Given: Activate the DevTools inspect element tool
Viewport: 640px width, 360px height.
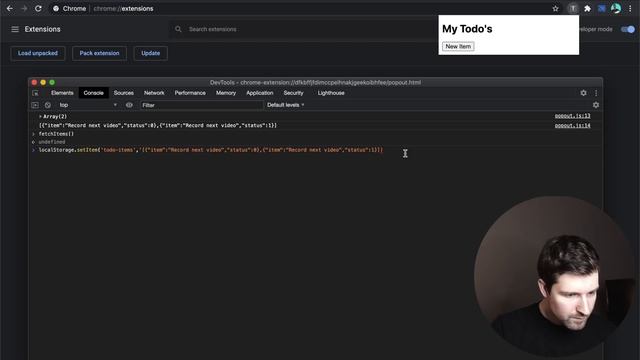Looking at the screenshot, I should coord(36,93).
